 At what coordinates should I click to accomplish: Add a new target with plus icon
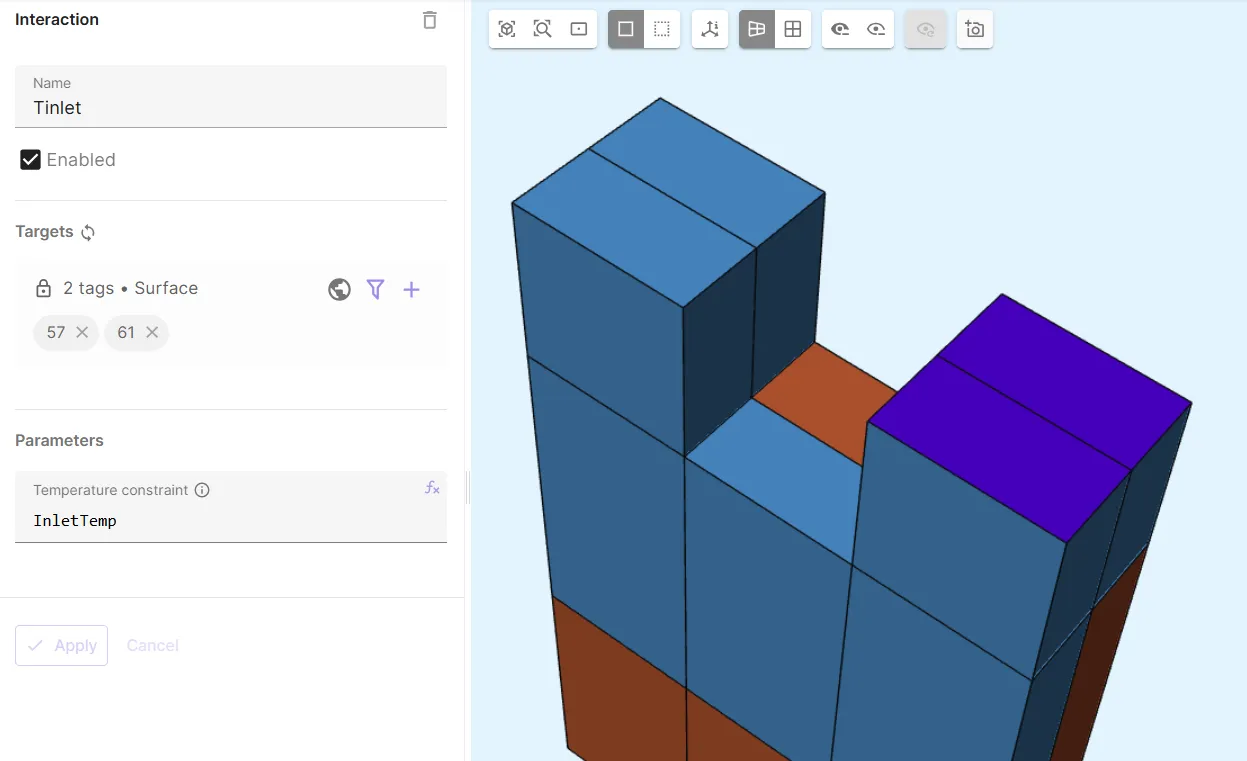click(411, 289)
